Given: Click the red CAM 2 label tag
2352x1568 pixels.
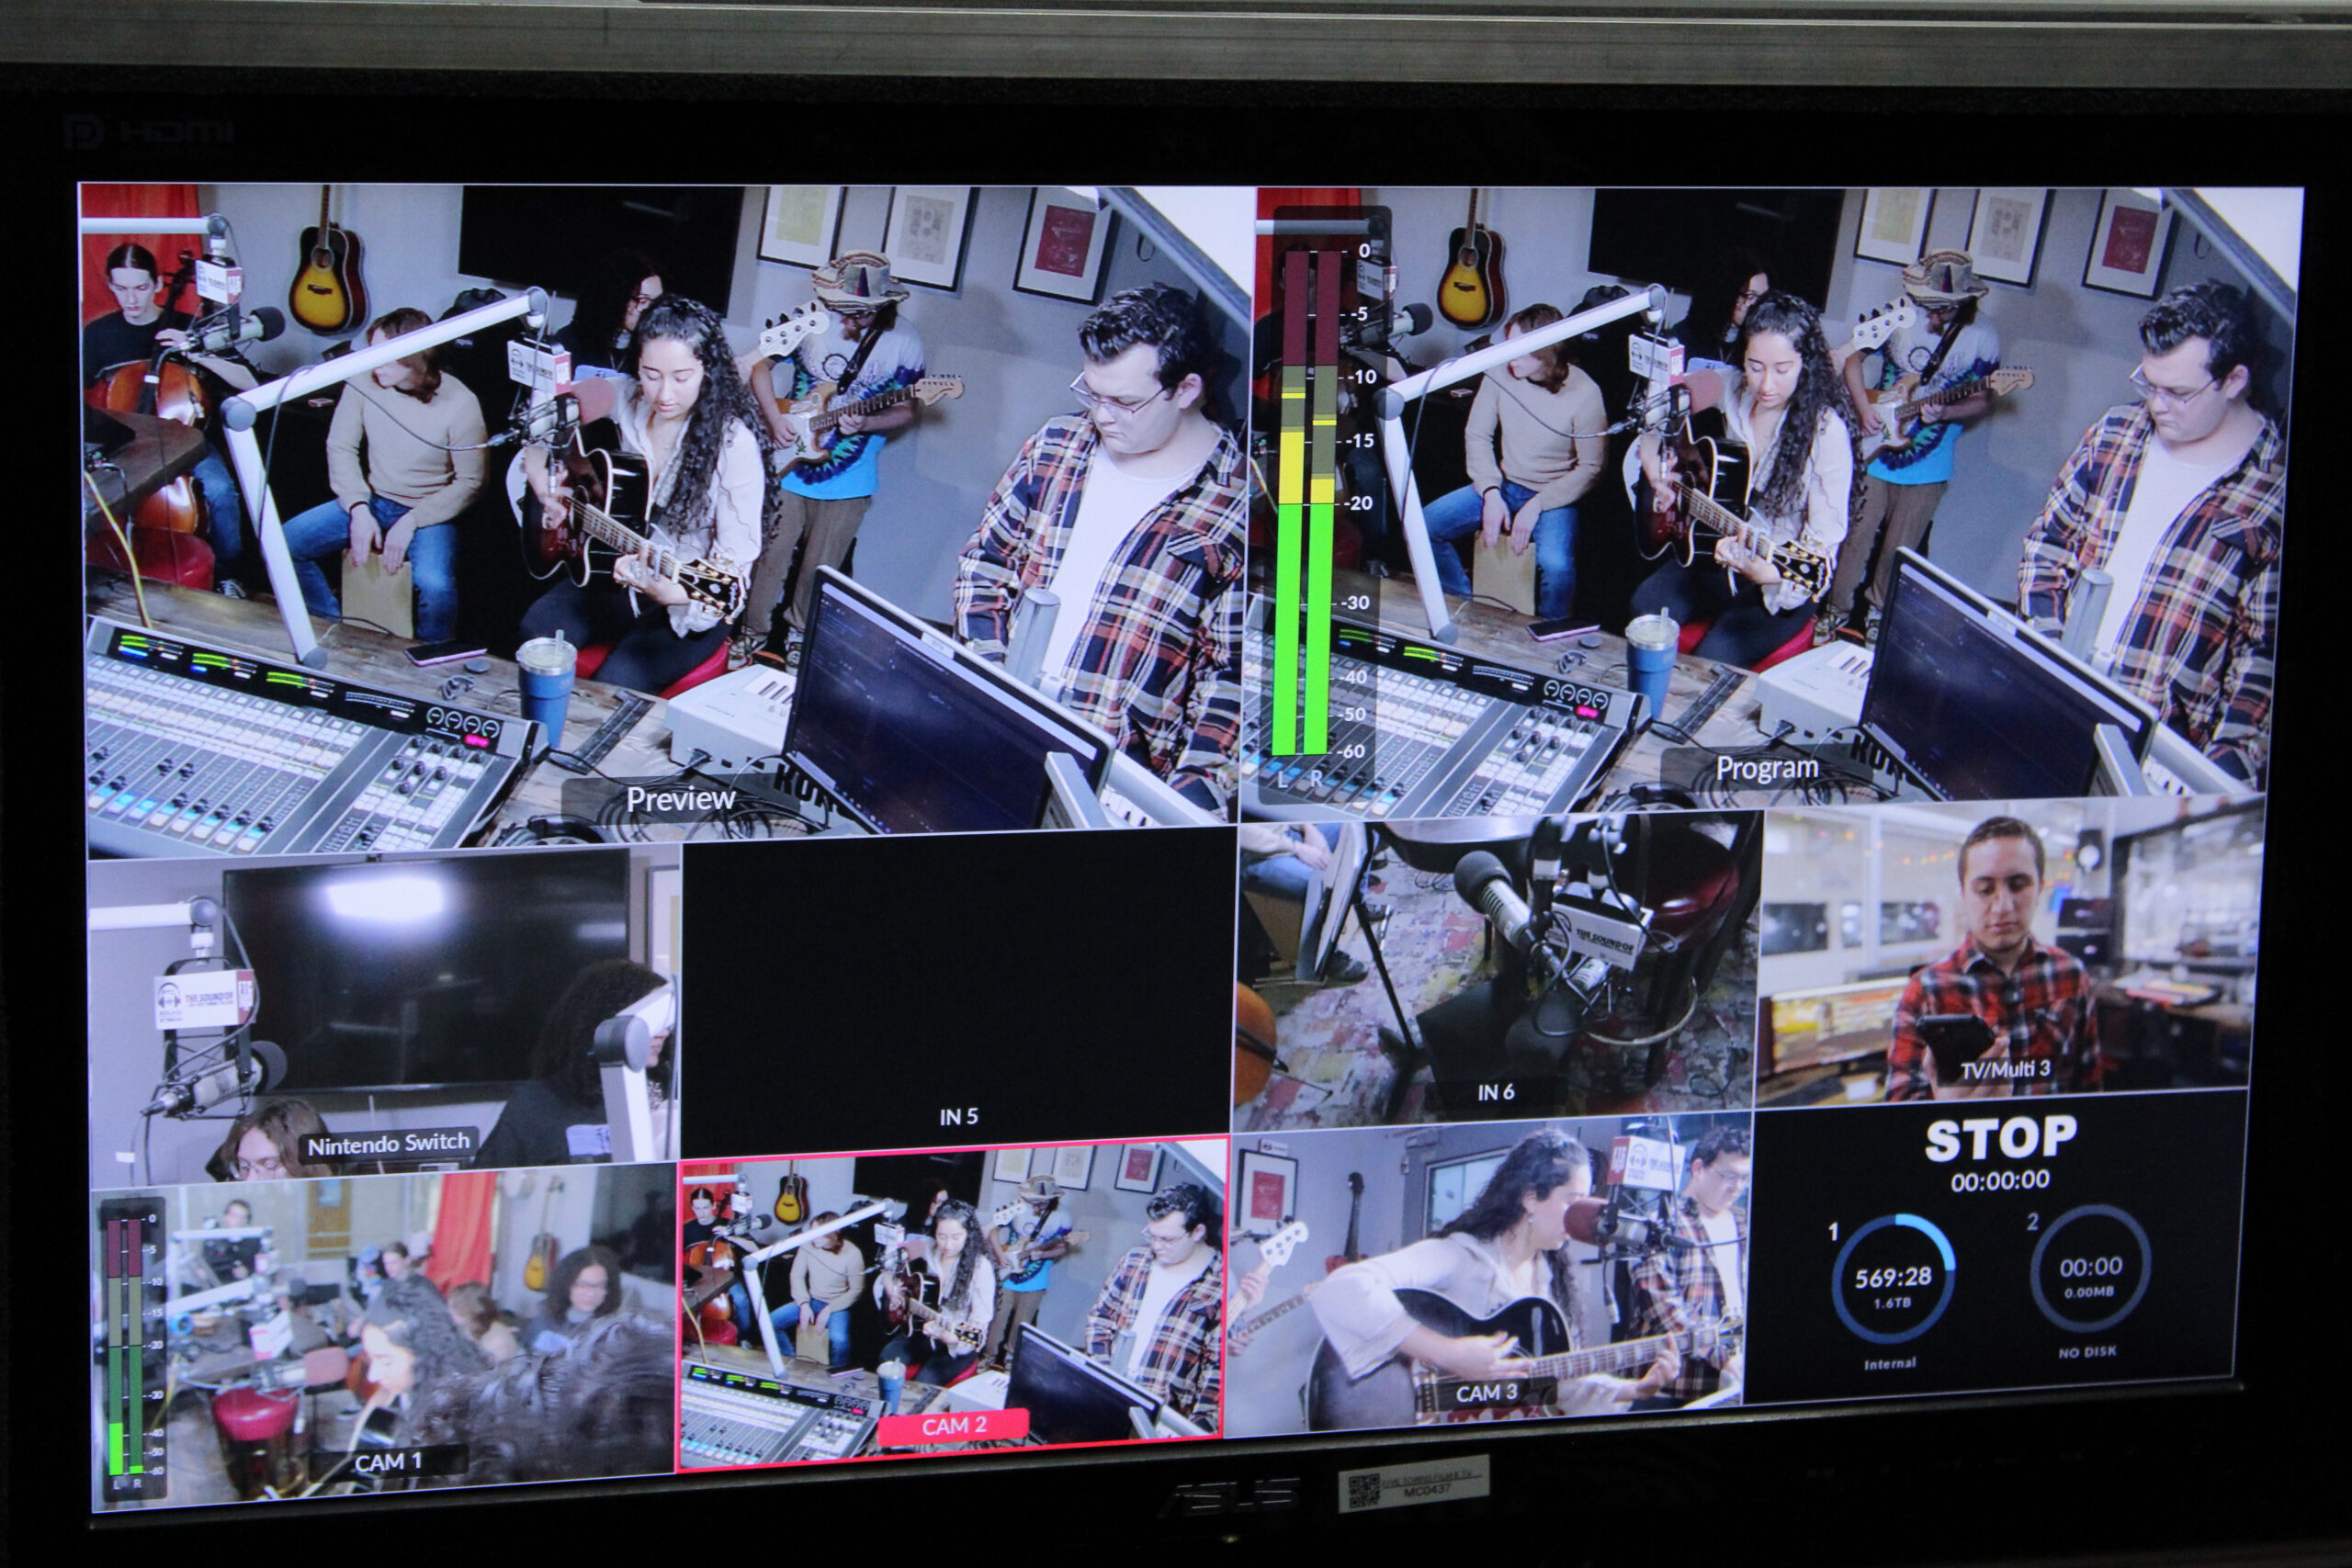Looking at the screenshot, I should click(953, 1426).
